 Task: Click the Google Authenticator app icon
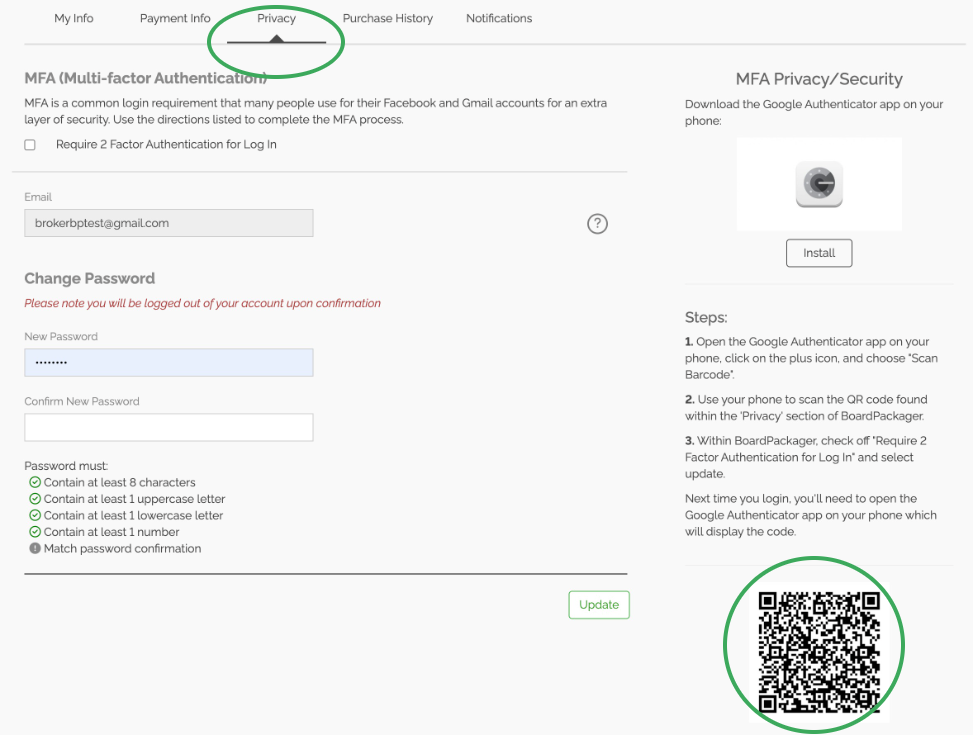819,184
